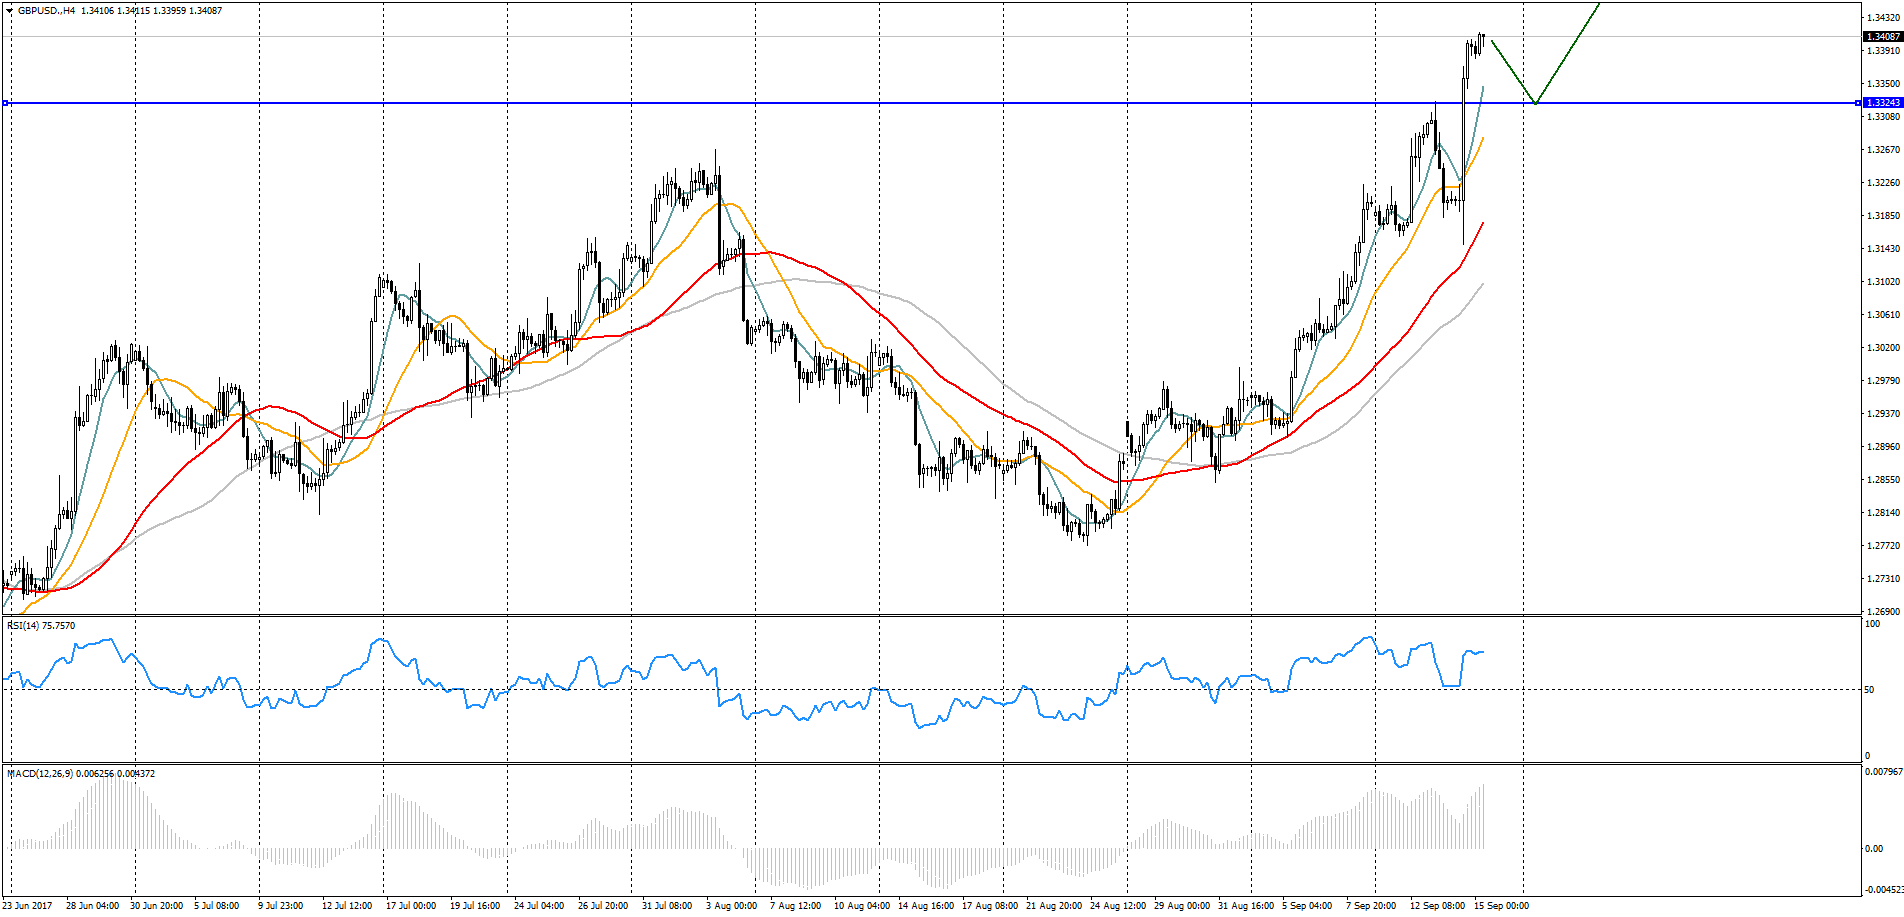Click the MACD 0.00 scale label

pyautogui.click(x=1874, y=849)
